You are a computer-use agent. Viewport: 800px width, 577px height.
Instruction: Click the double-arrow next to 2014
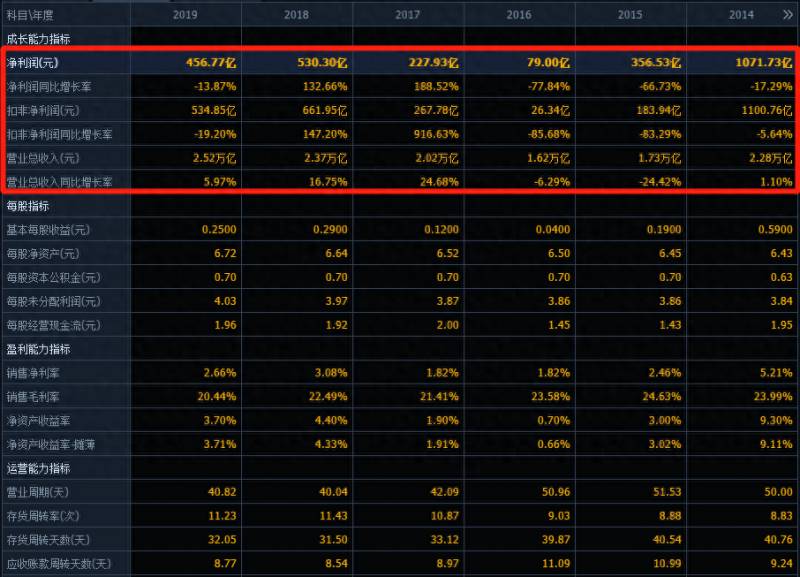tap(787, 15)
